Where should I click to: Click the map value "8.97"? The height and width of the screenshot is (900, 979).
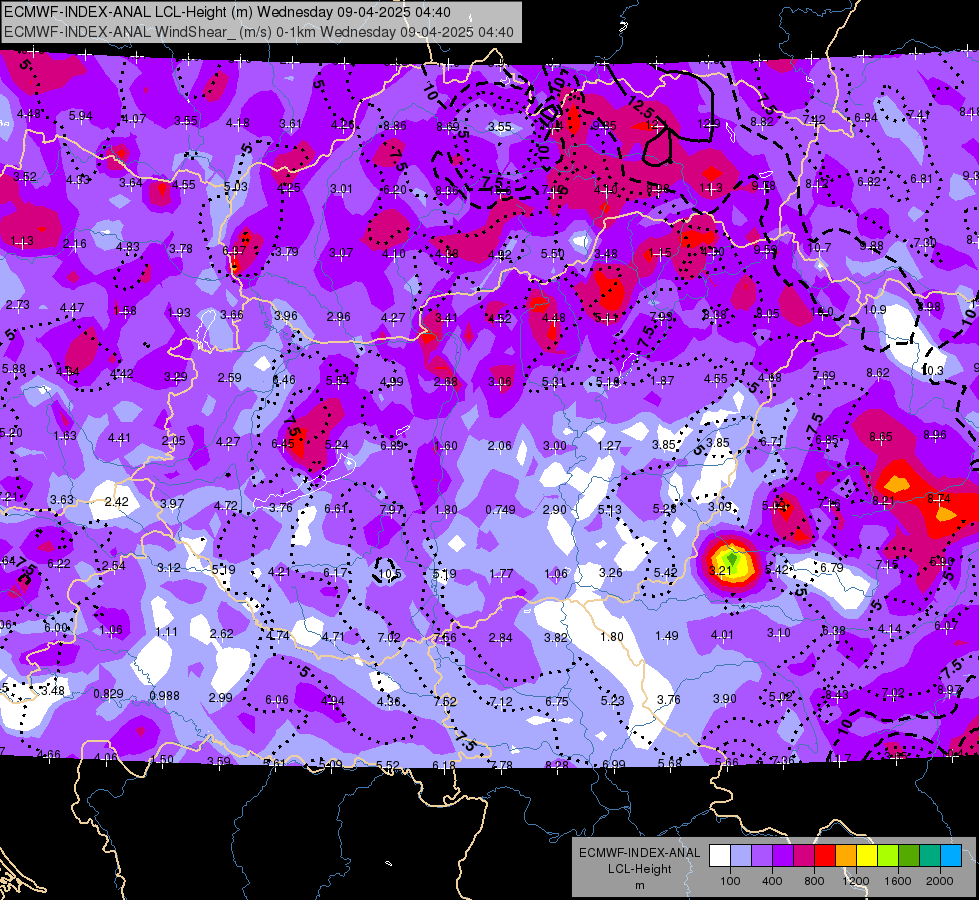[x=949, y=690]
